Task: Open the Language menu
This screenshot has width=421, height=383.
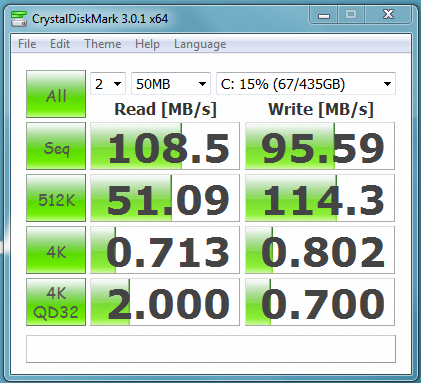Action: [x=200, y=44]
